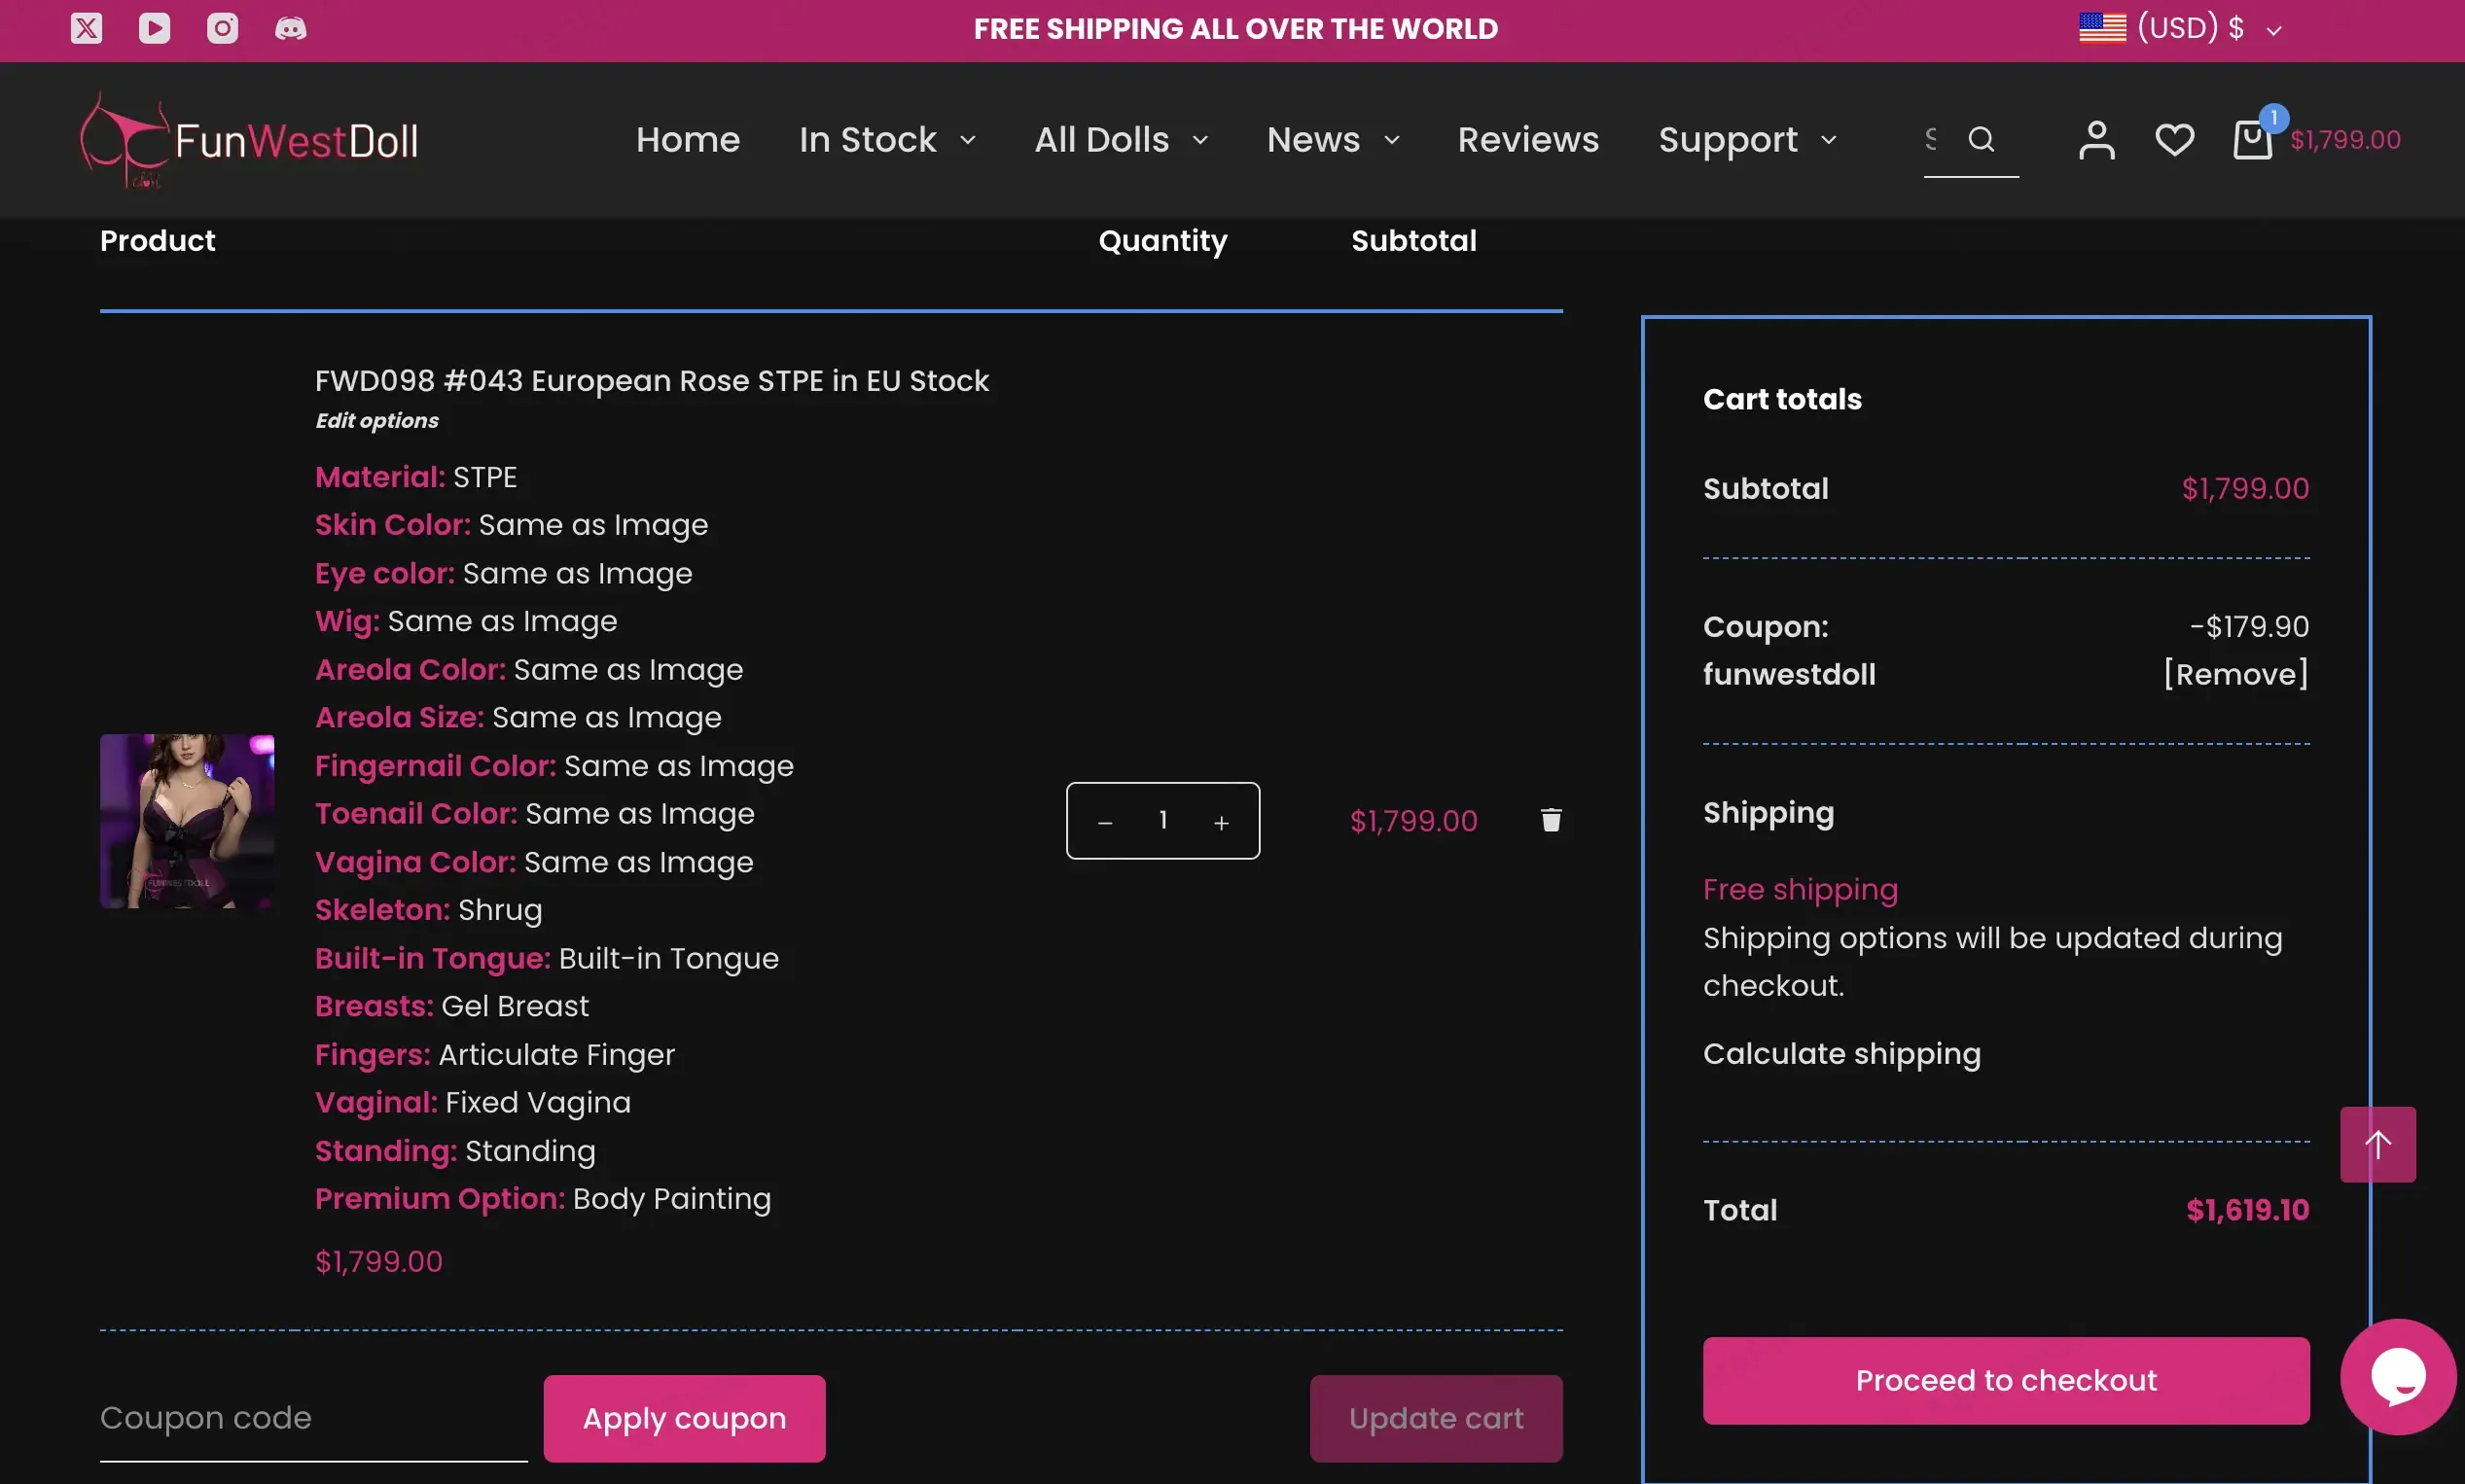Expand the All Dolls menu chevron

1200,140
